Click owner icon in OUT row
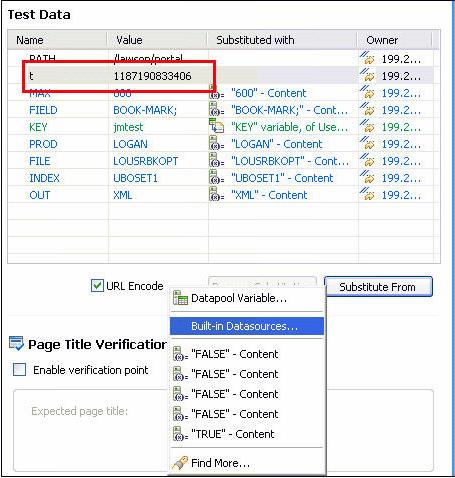Screen dimensions: 455x478 click(x=367, y=194)
